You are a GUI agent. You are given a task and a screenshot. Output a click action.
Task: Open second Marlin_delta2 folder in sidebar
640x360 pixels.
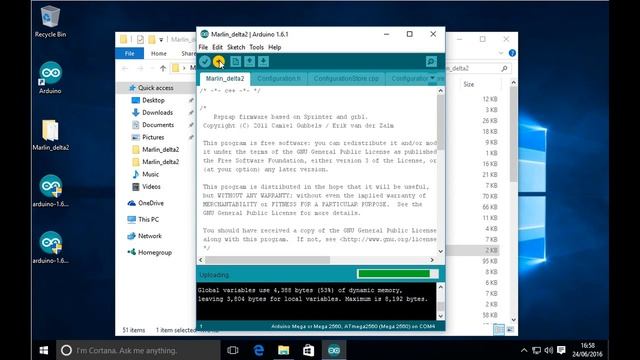(160, 162)
